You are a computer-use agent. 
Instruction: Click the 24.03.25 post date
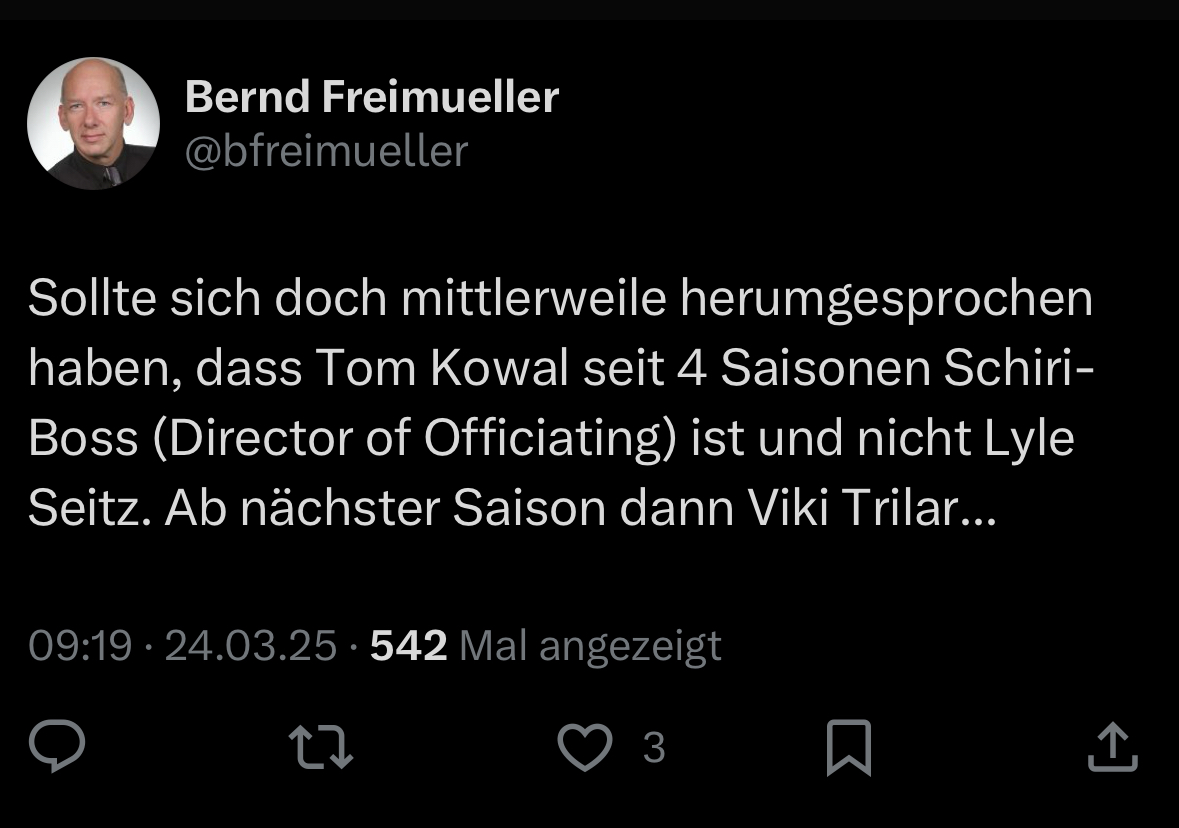[250, 646]
